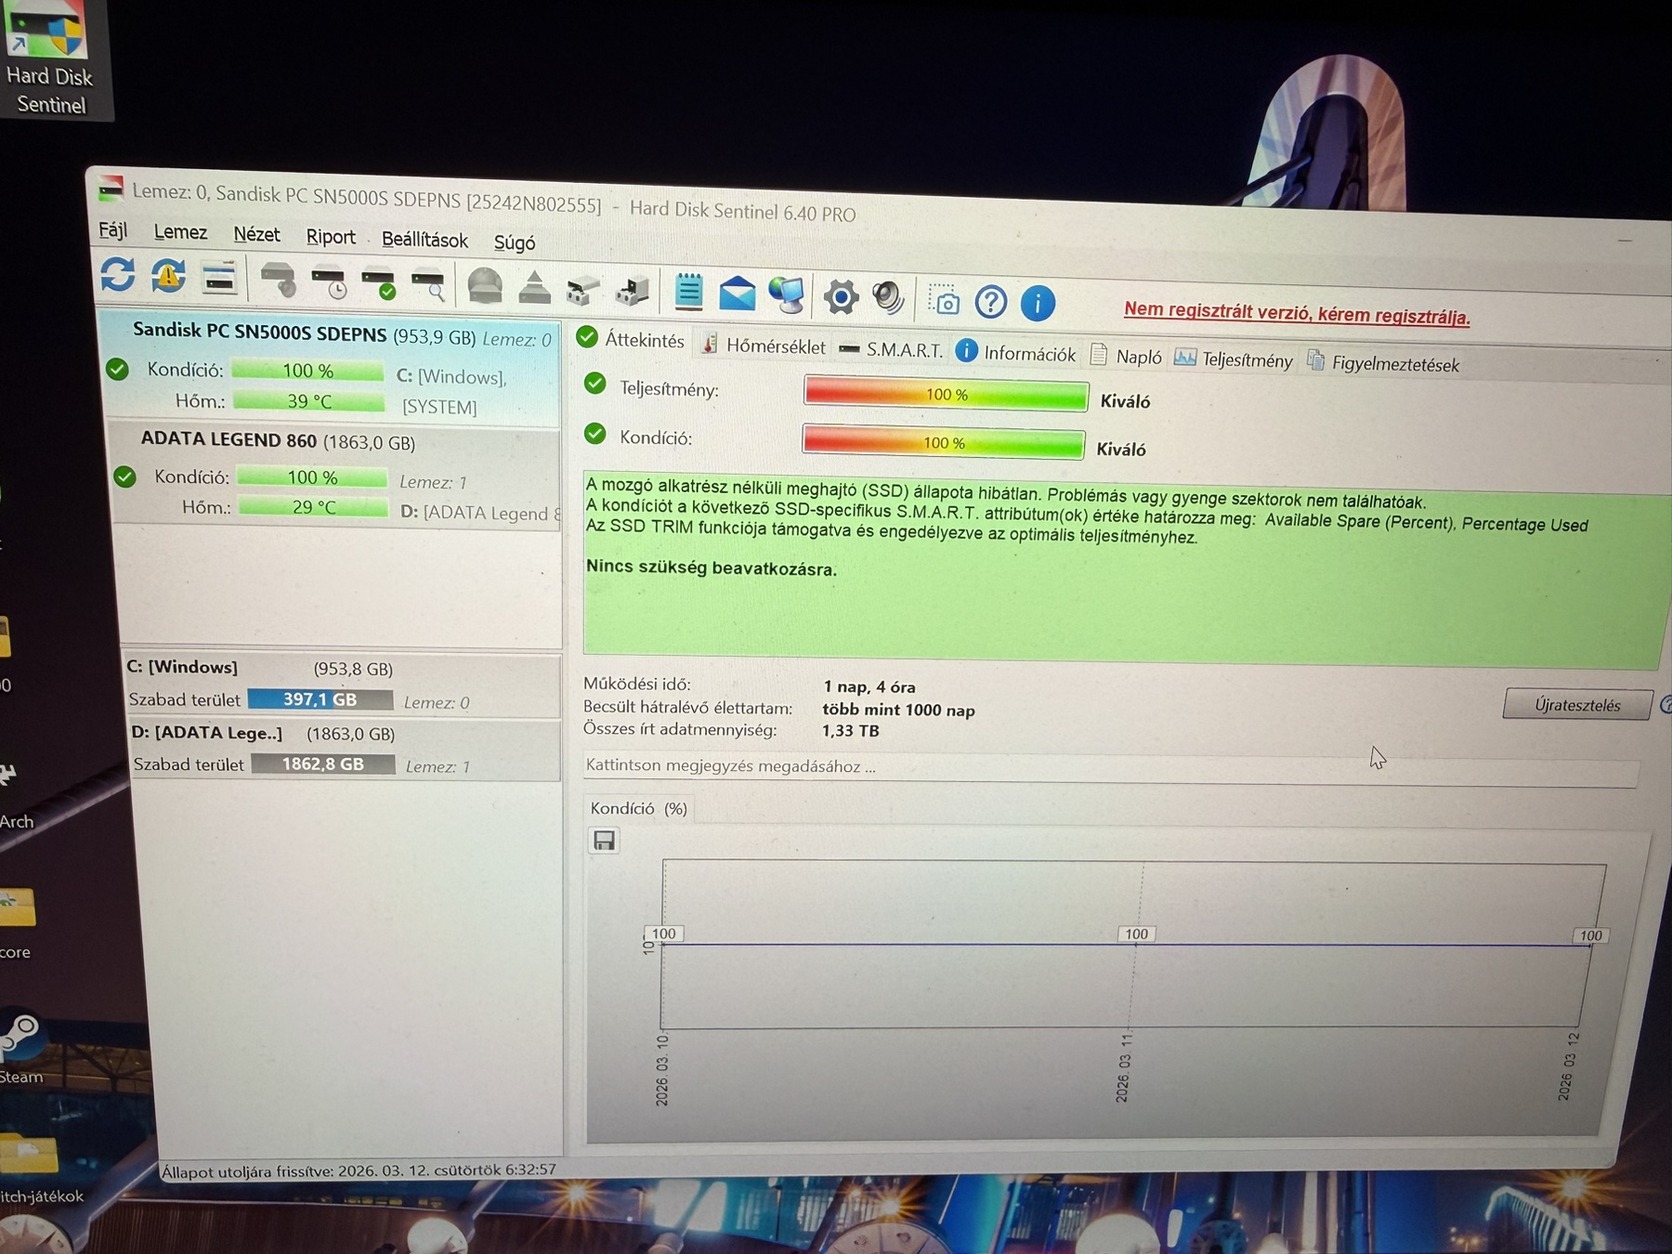Open the notepad report toolbar icon

coord(688,291)
